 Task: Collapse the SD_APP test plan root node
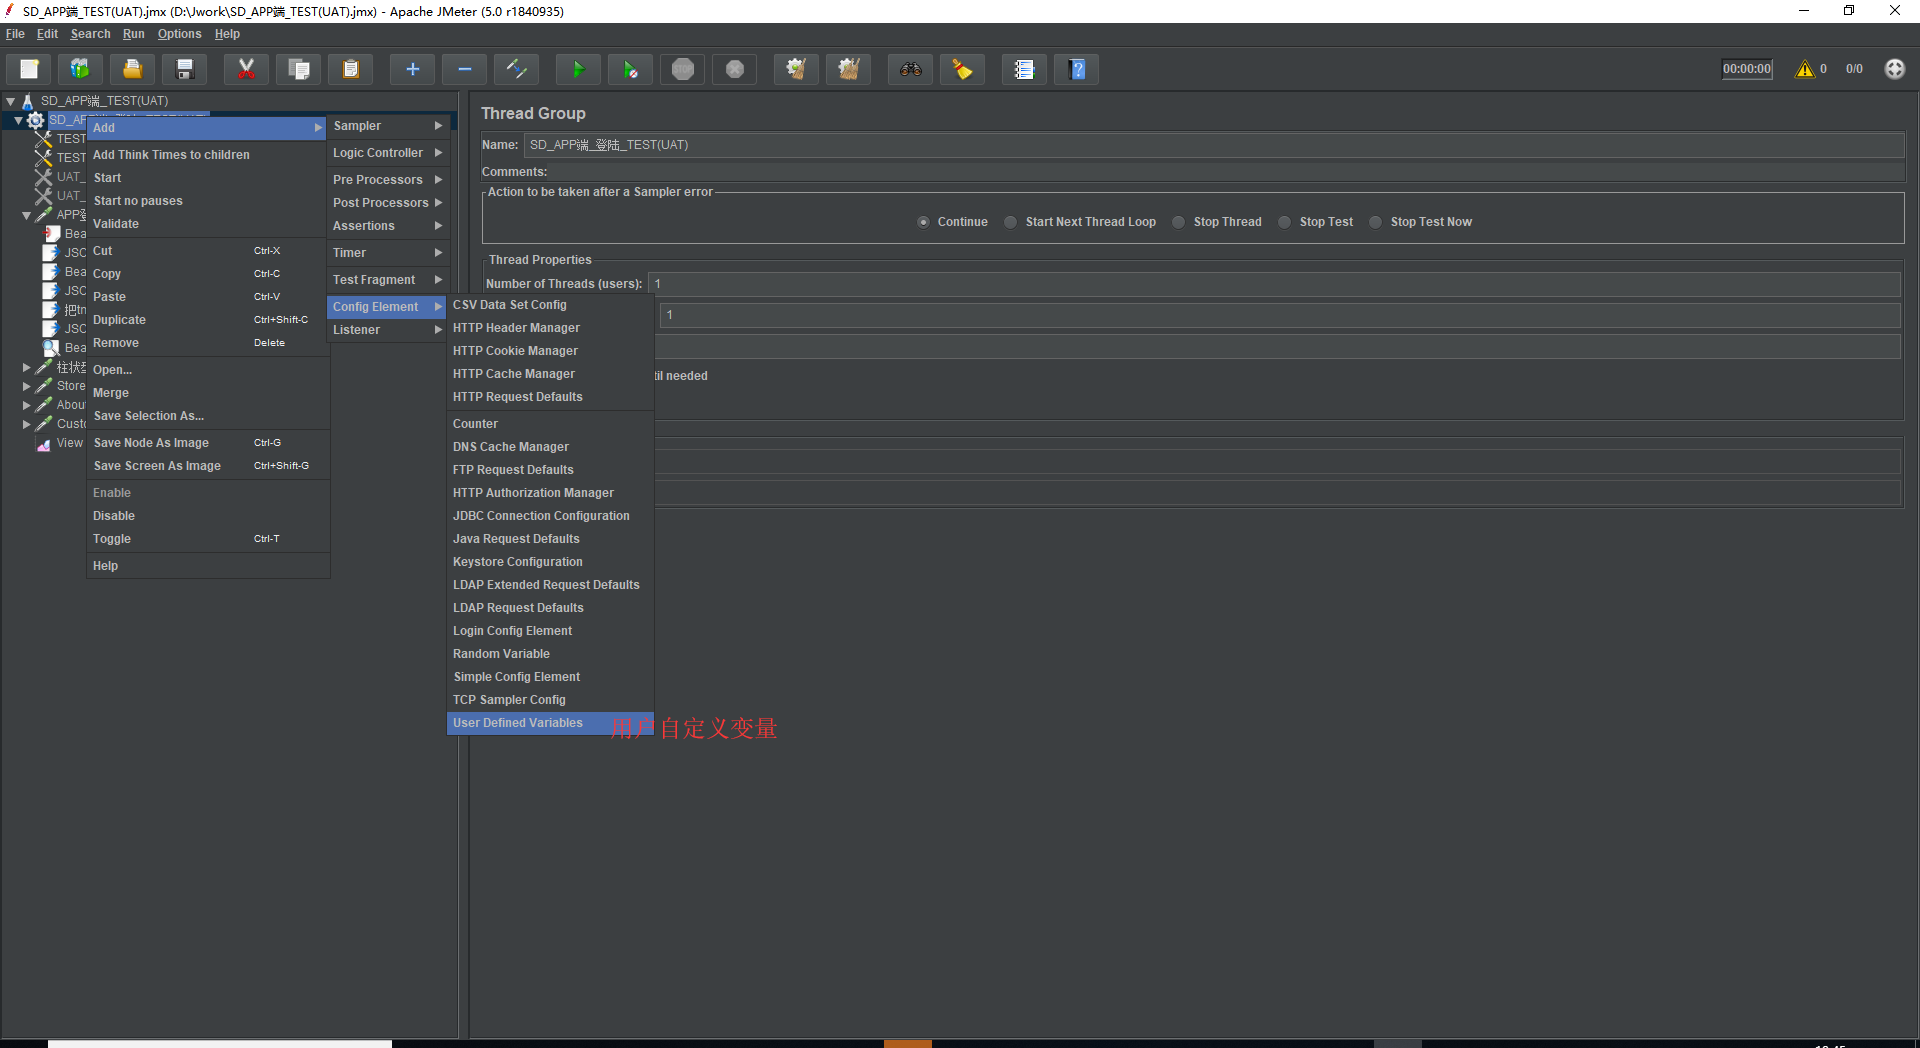pyautogui.click(x=10, y=101)
